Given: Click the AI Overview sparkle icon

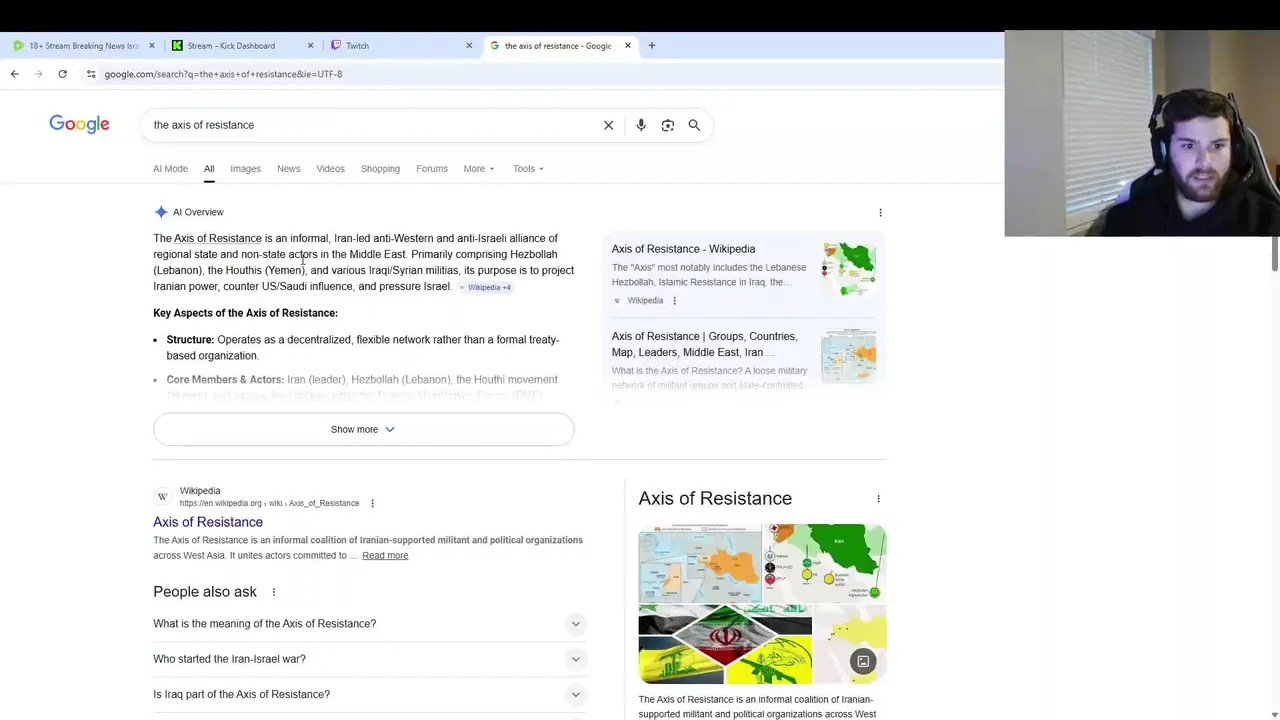Looking at the screenshot, I should click(161, 212).
